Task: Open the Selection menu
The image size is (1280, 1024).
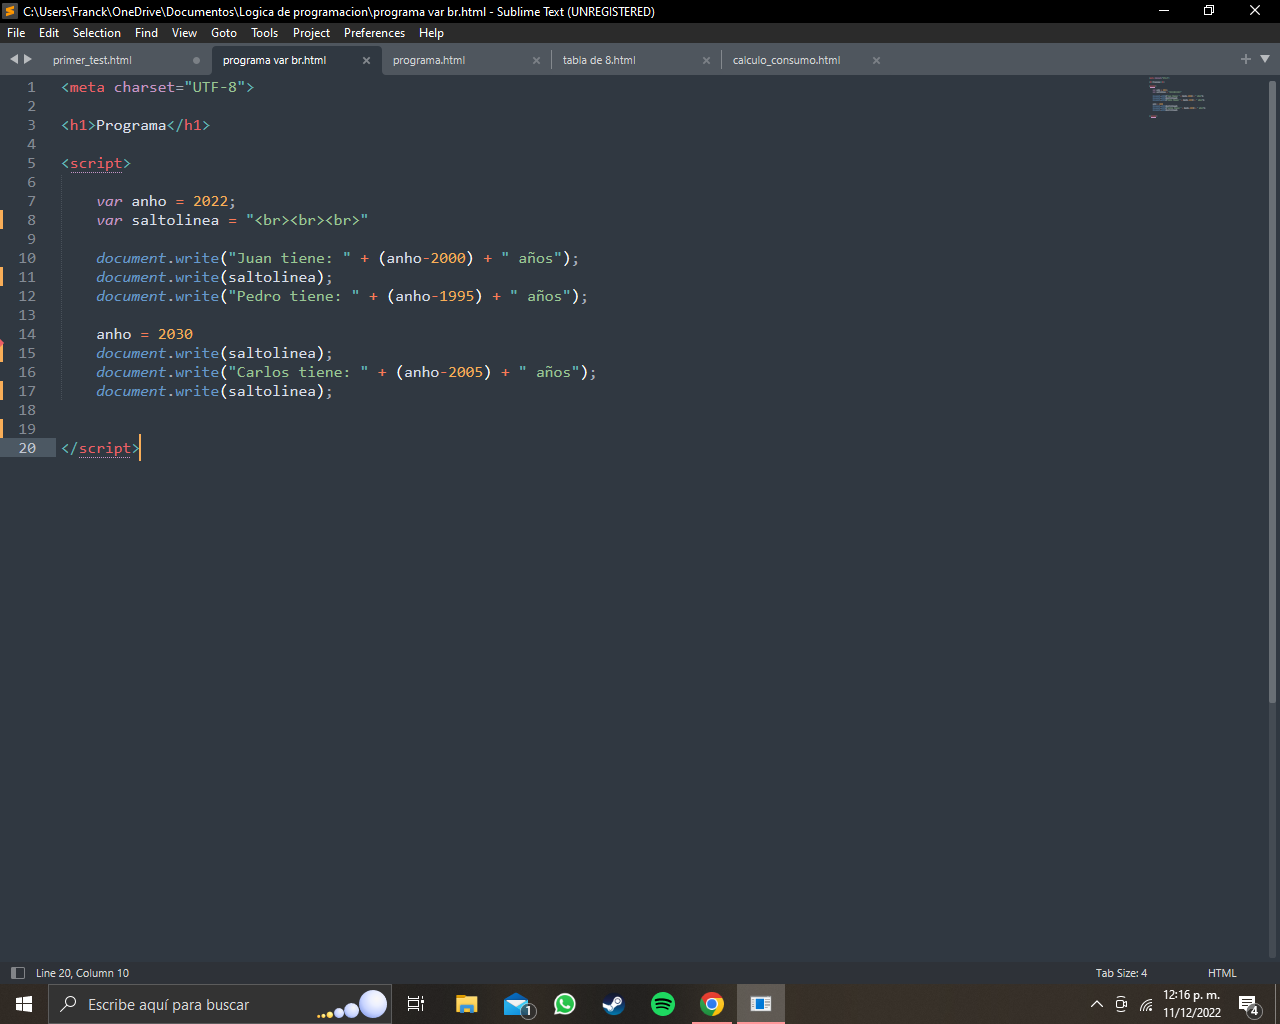Action: [97, 33]
